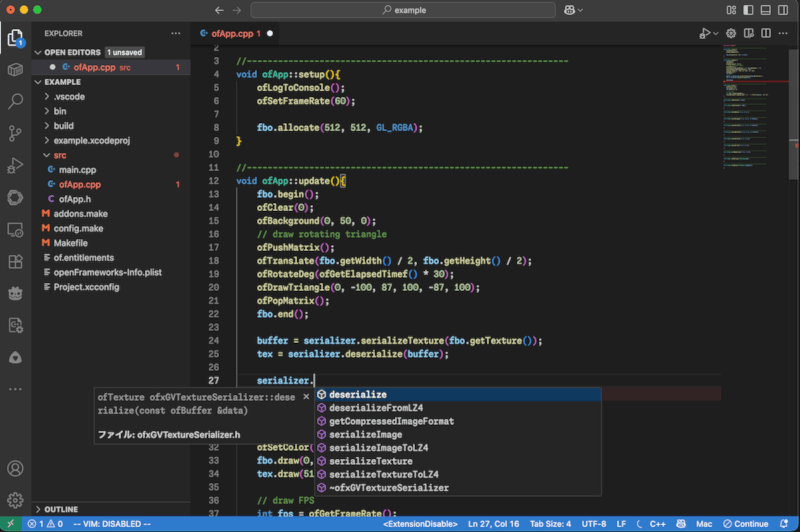Close the suggestion details popup

tap(306, 396)
